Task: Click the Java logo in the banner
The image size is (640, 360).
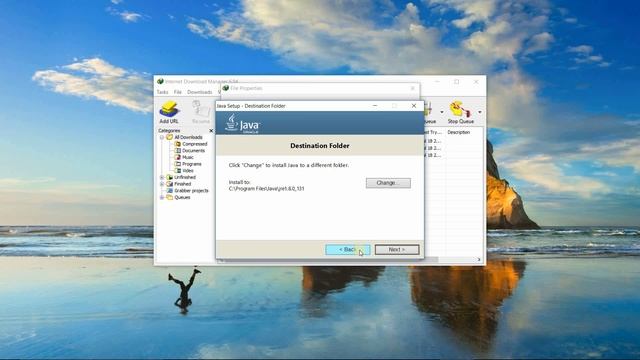Action: [x=243, y=124]
